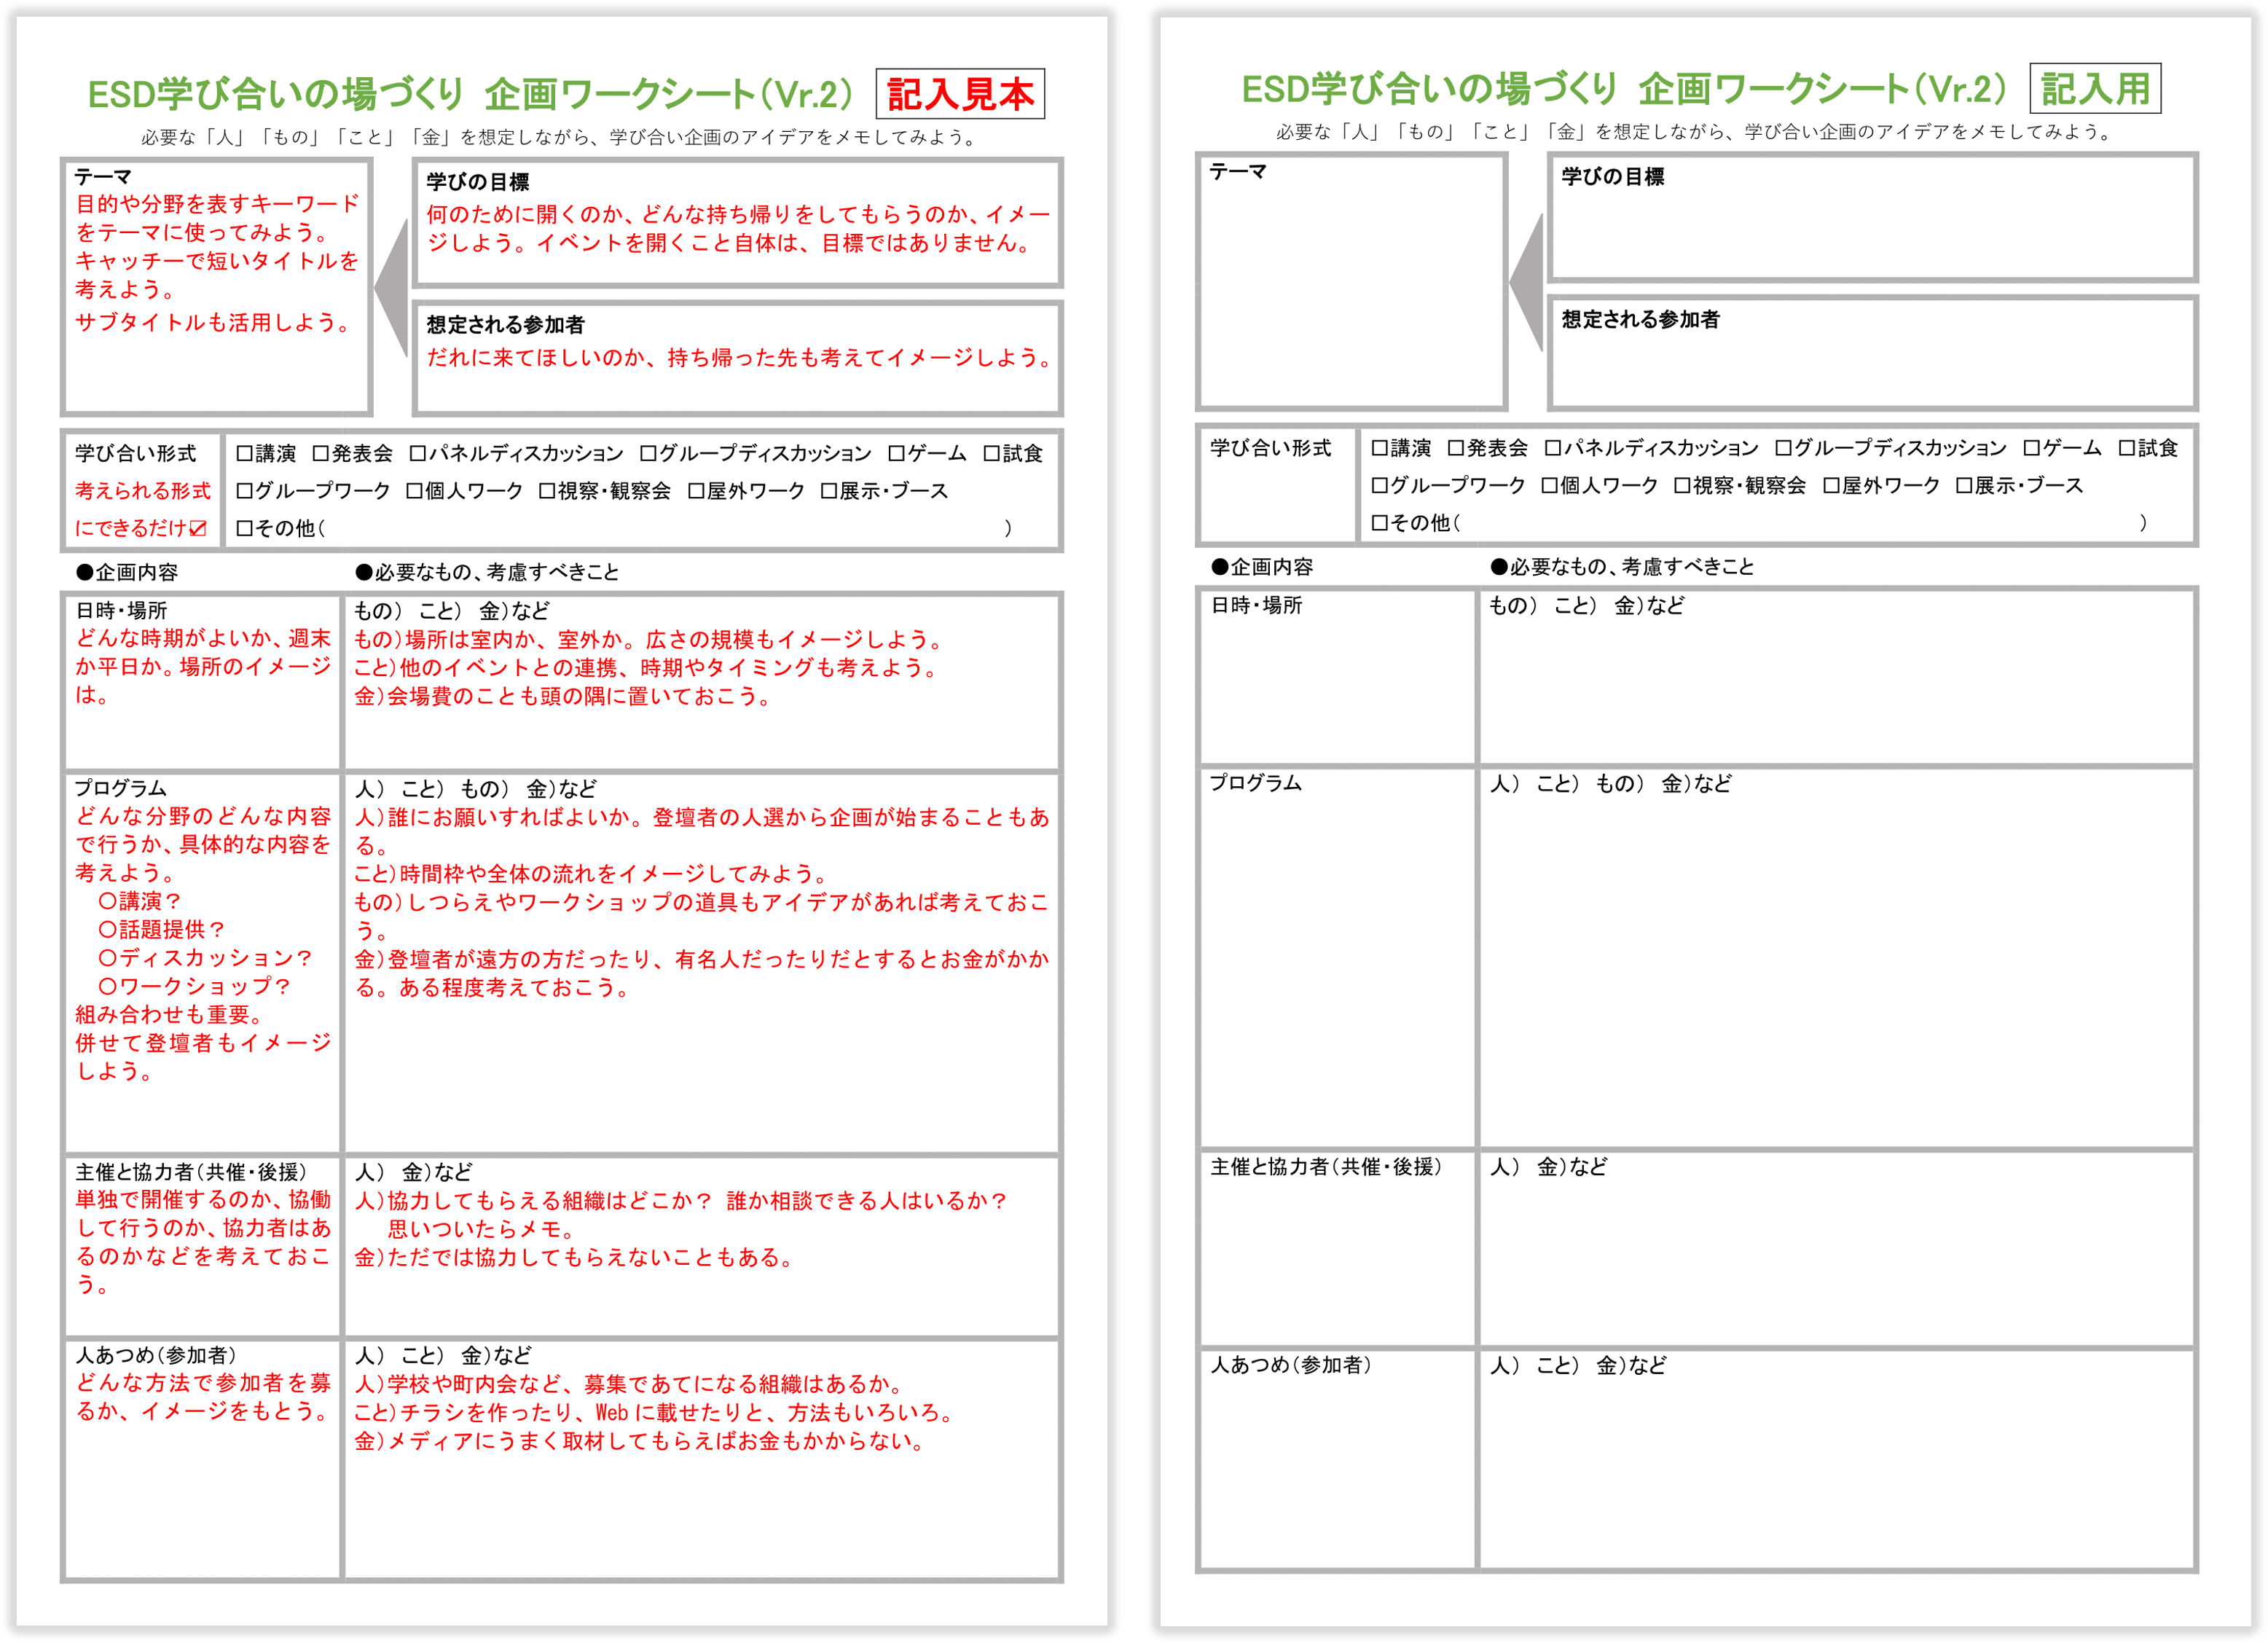Click red text 目的や分野を表すキーワード
This screenshot has width=2268, height=1643.
pos(217,203)
